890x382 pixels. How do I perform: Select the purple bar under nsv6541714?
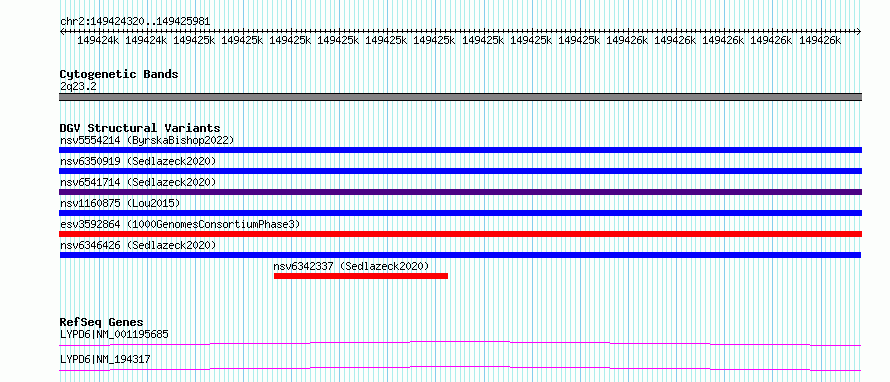coord(460,192)
